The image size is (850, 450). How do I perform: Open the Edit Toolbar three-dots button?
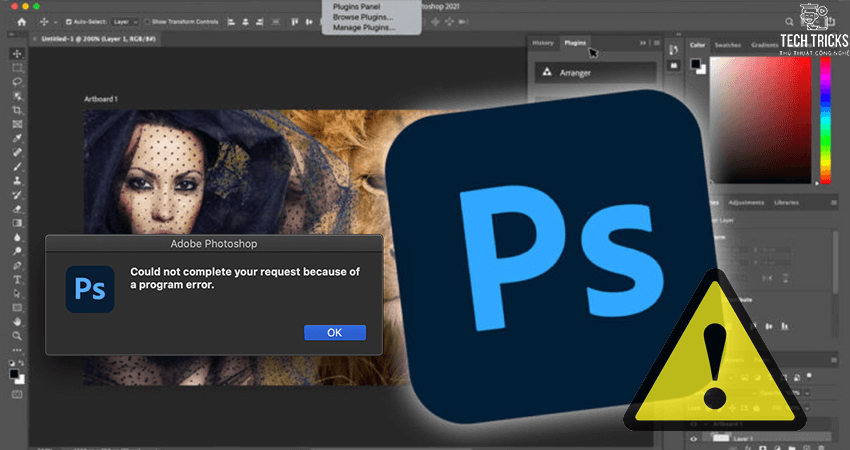tap(17, 350)
